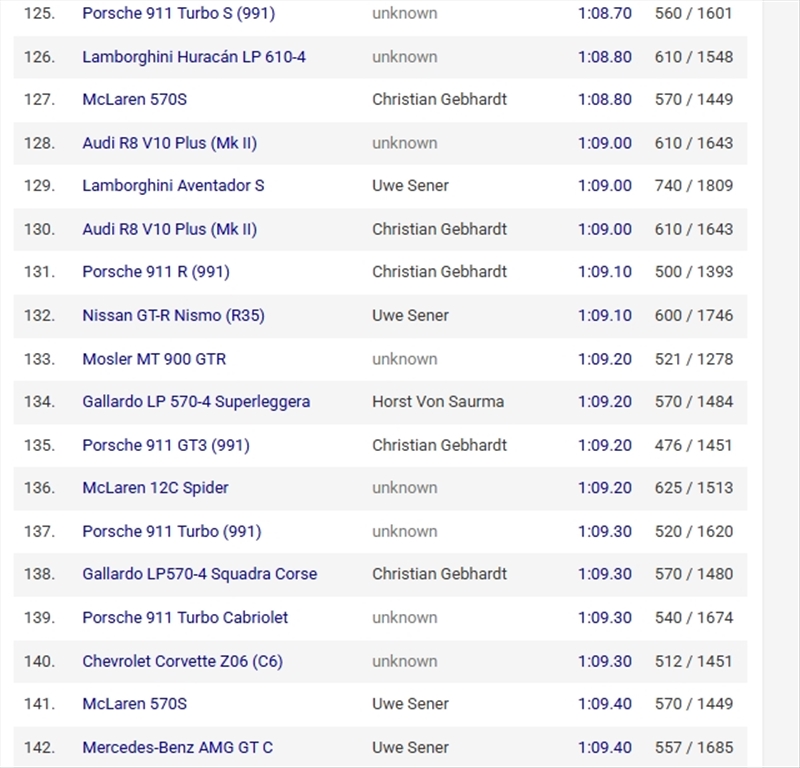The image size is (800, 768).
Task: Go to Nissan GT-R Nismo (R35)
Action: click(173, 315)
